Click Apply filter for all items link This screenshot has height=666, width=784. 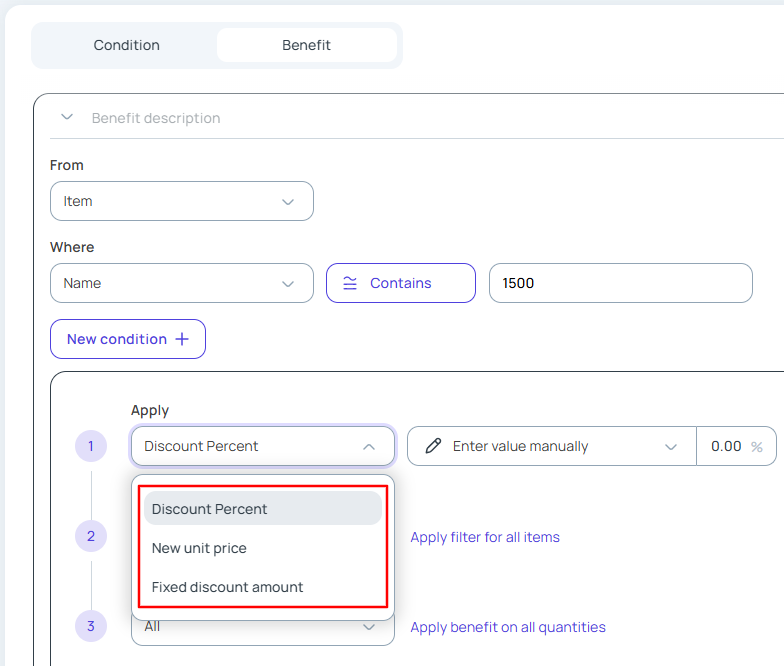(x=485, y=537)
